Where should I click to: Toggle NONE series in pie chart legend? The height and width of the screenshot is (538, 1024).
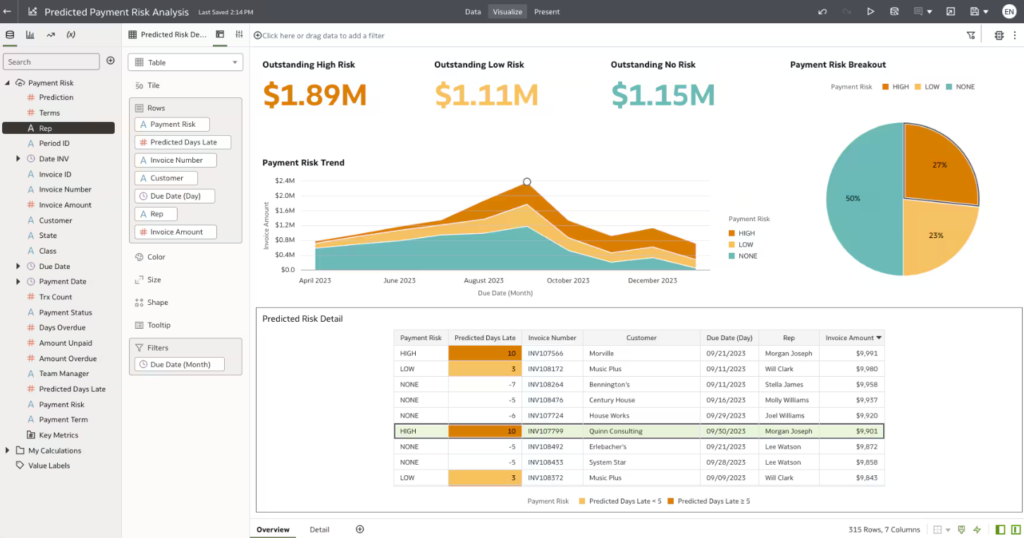[959, 87]
